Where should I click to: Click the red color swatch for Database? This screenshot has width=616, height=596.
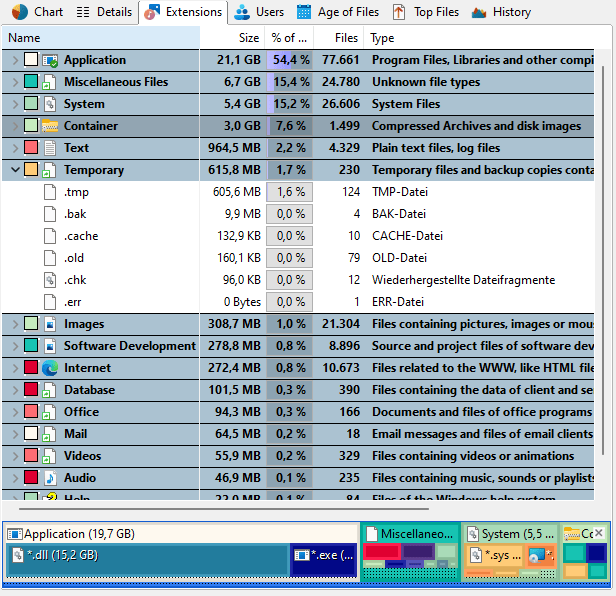[31, 390]
